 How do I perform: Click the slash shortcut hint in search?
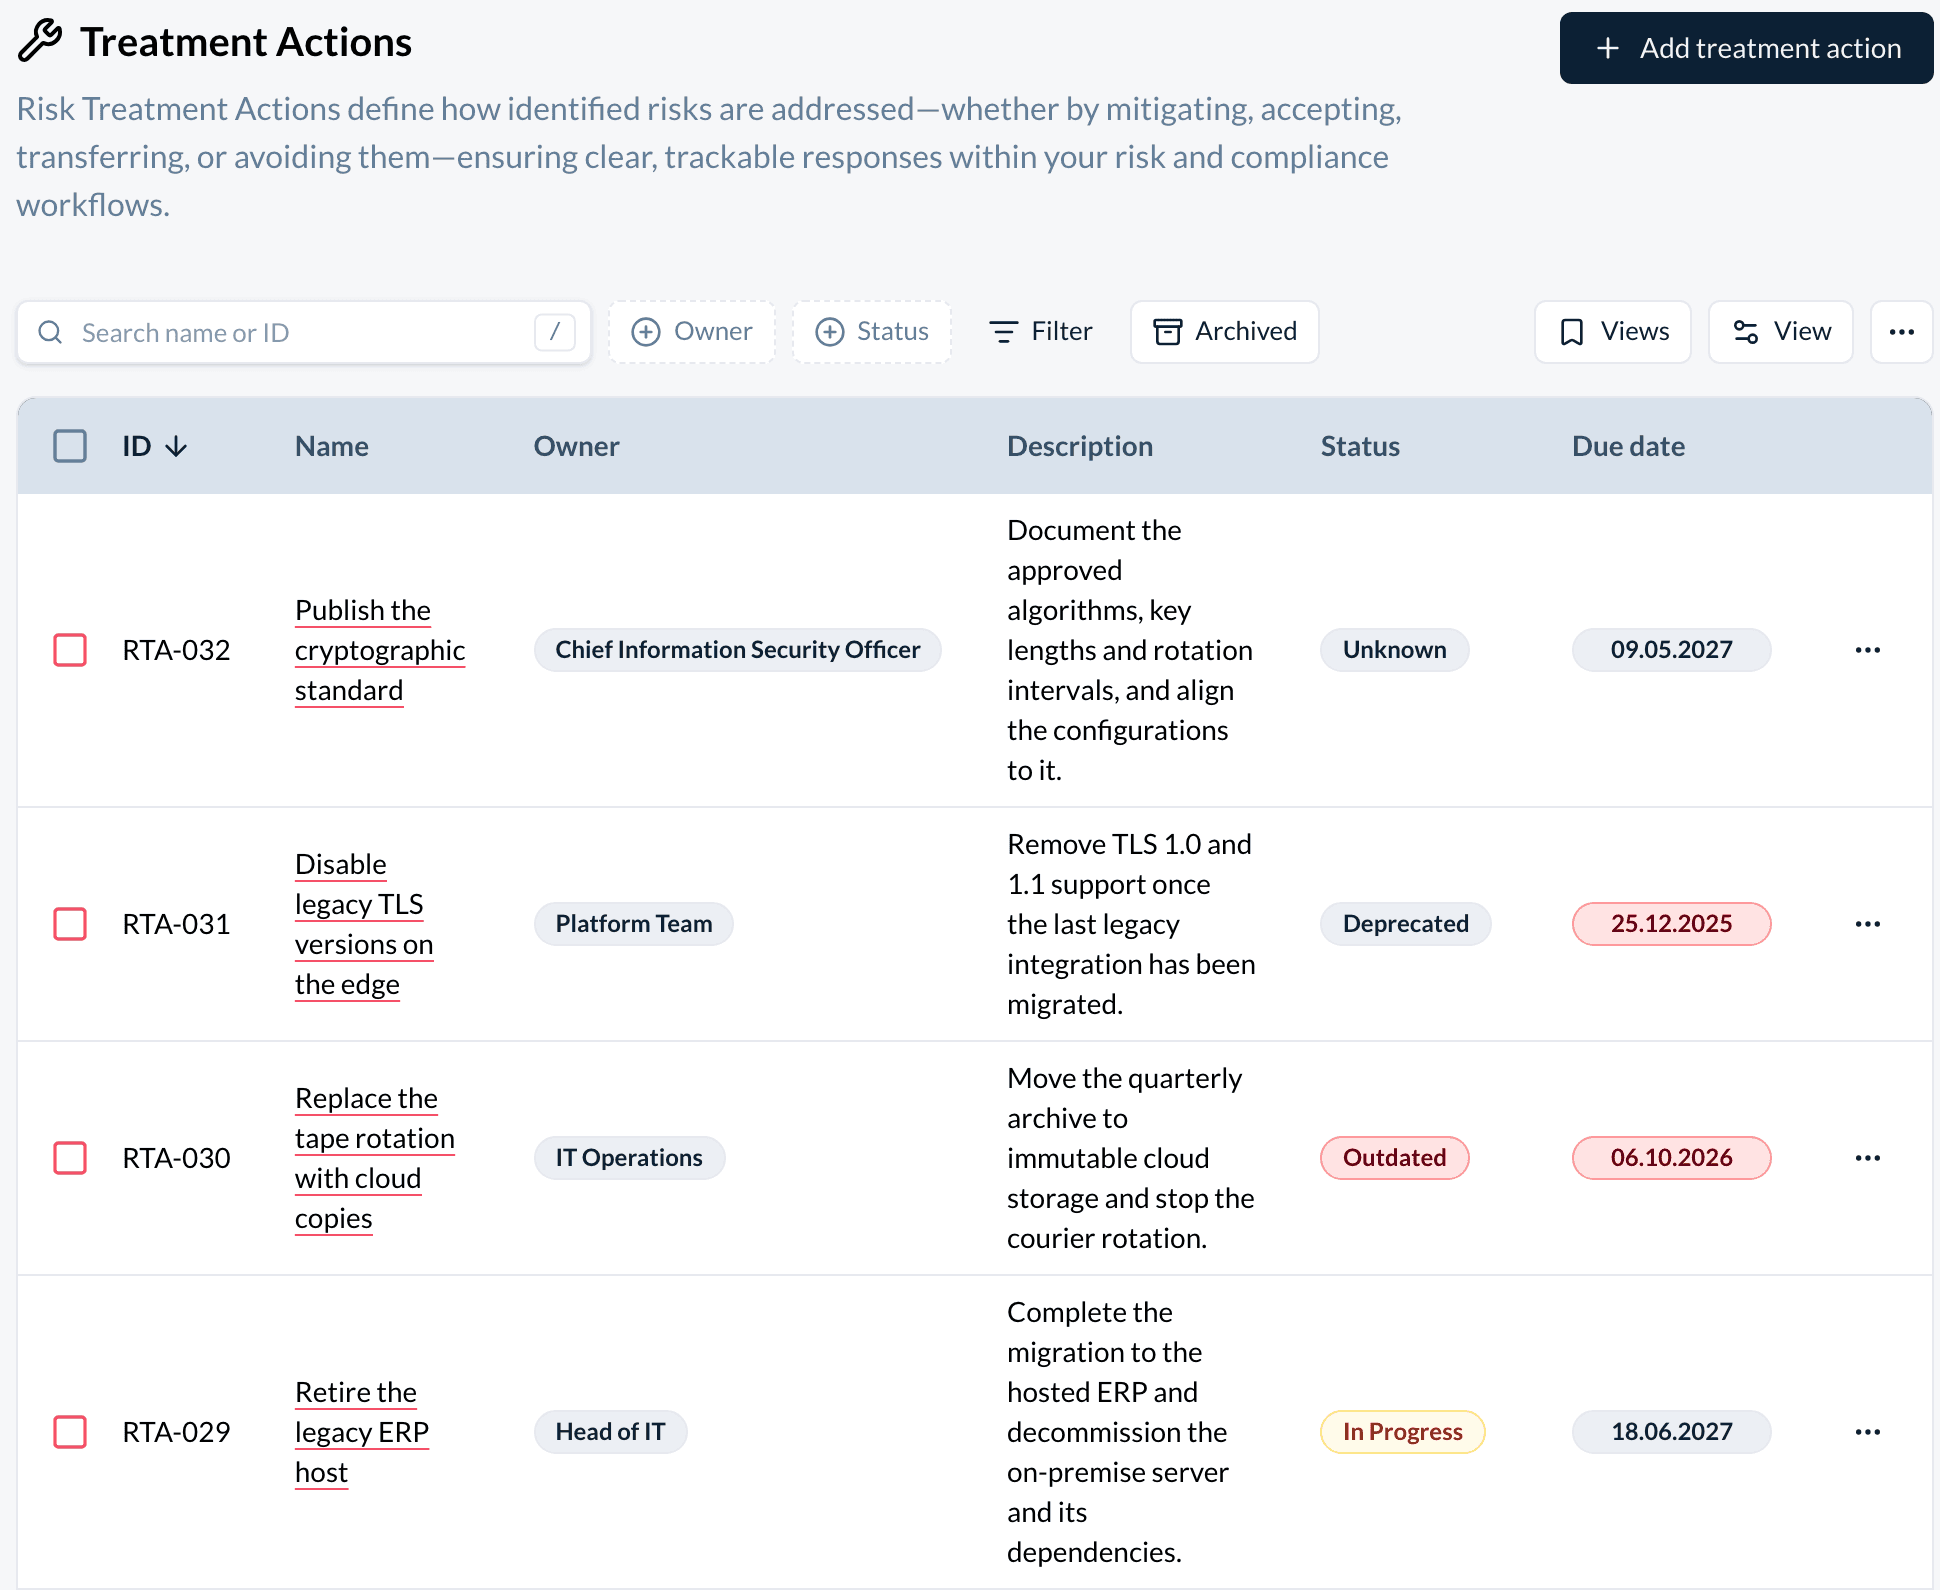point(555,332)
